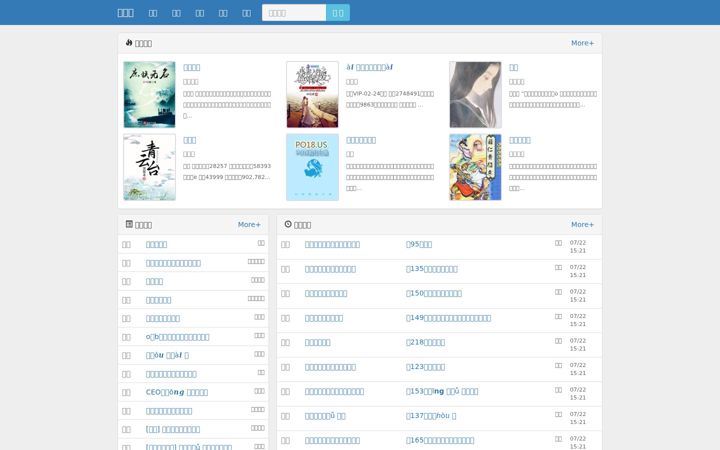Open the chapter 153 link in the updates list
Image resolution: width=720 pixels, height=450 pixels.
[x=442, y=392]
